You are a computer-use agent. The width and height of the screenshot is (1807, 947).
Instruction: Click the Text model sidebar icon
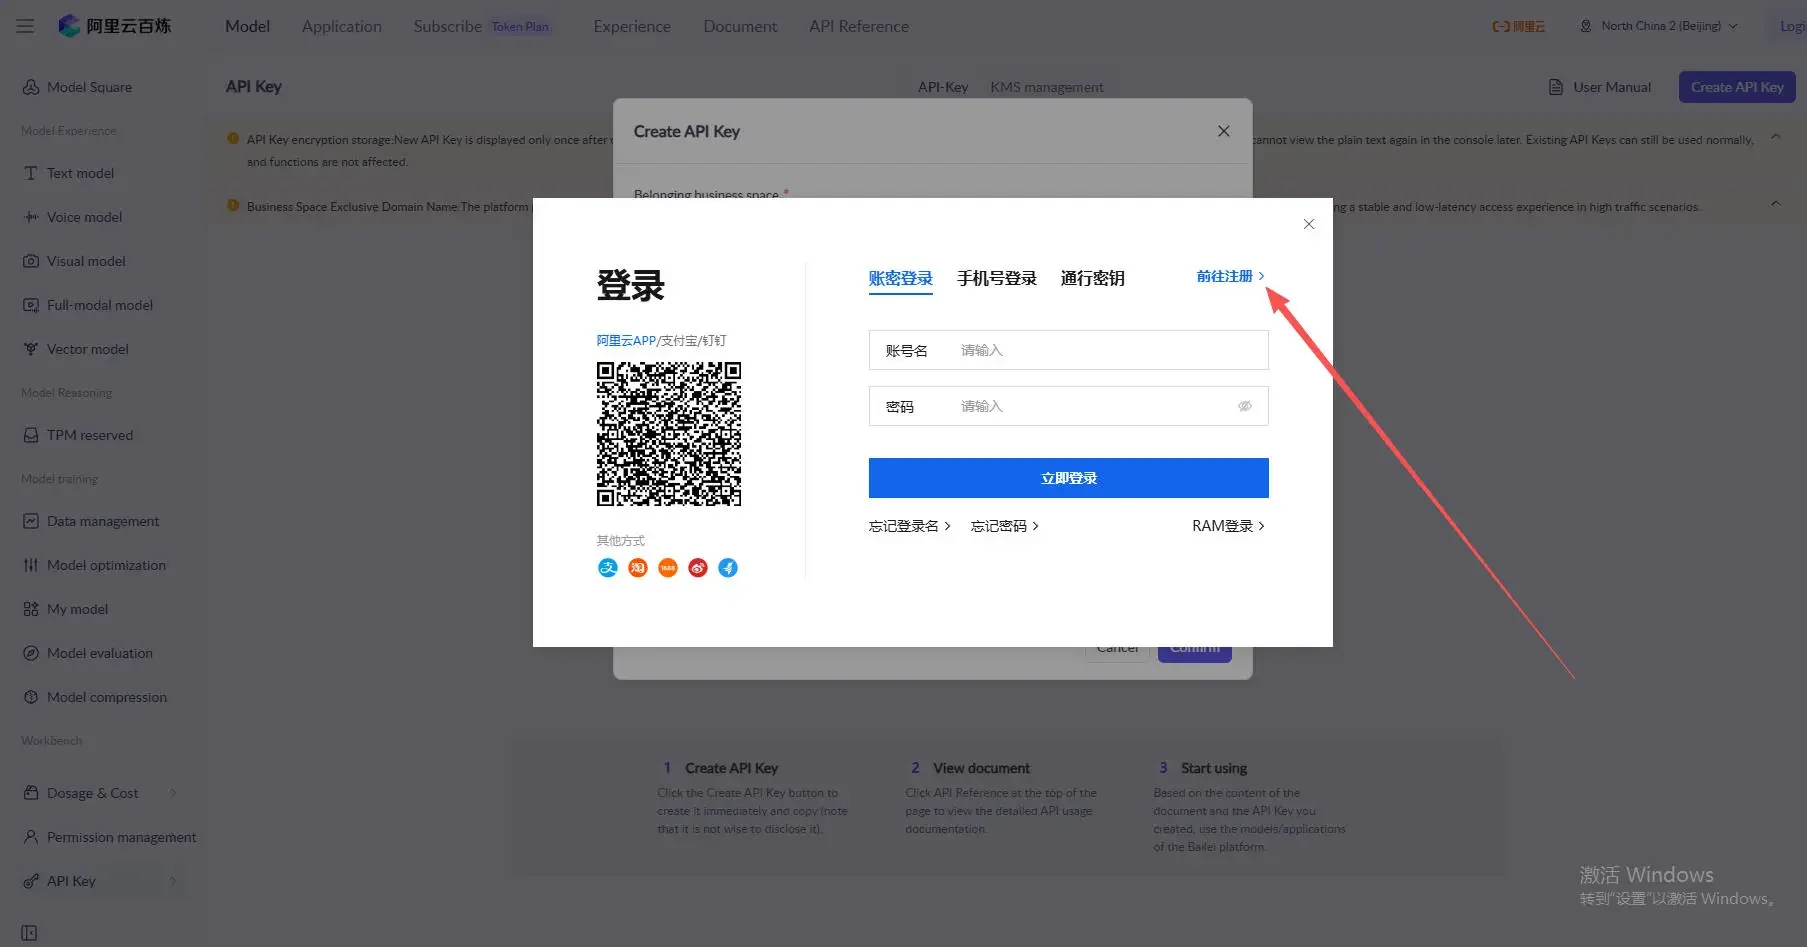(31, 173)
